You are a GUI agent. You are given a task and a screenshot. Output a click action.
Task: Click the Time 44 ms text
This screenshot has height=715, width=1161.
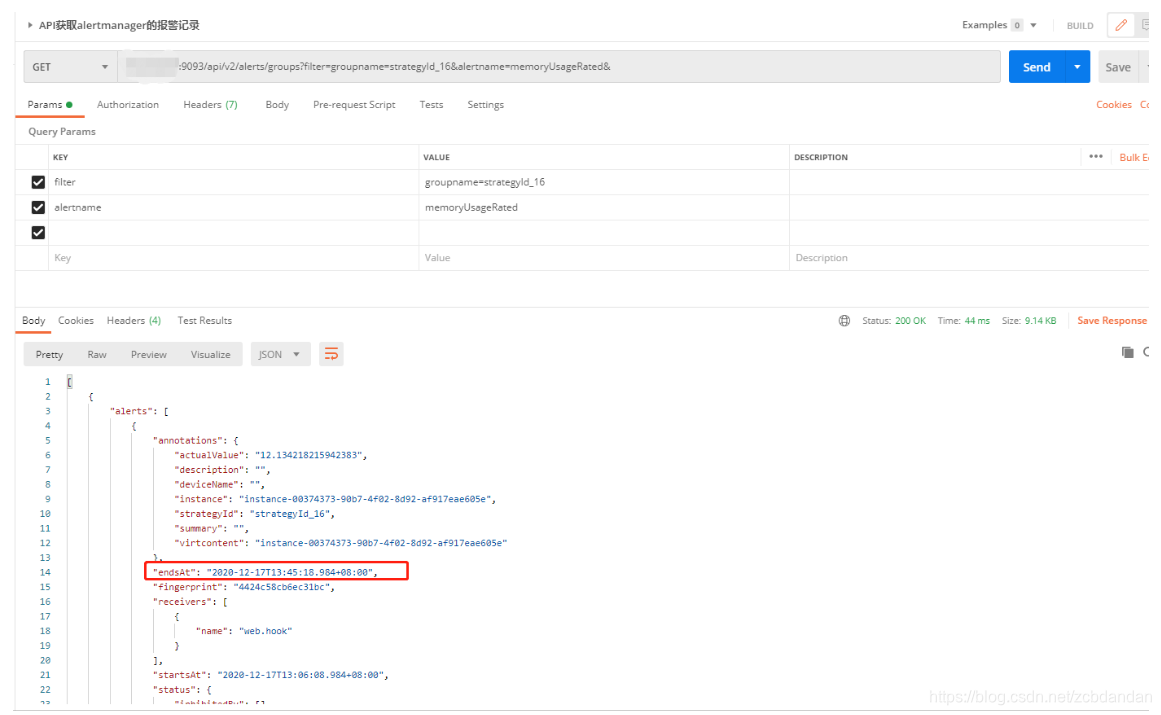[963, 320]
